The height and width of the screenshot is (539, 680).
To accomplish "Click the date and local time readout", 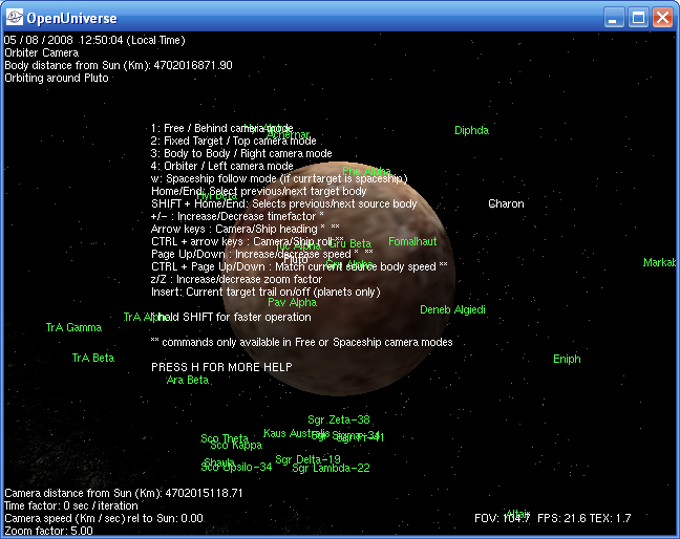I will tap(95, 40).
